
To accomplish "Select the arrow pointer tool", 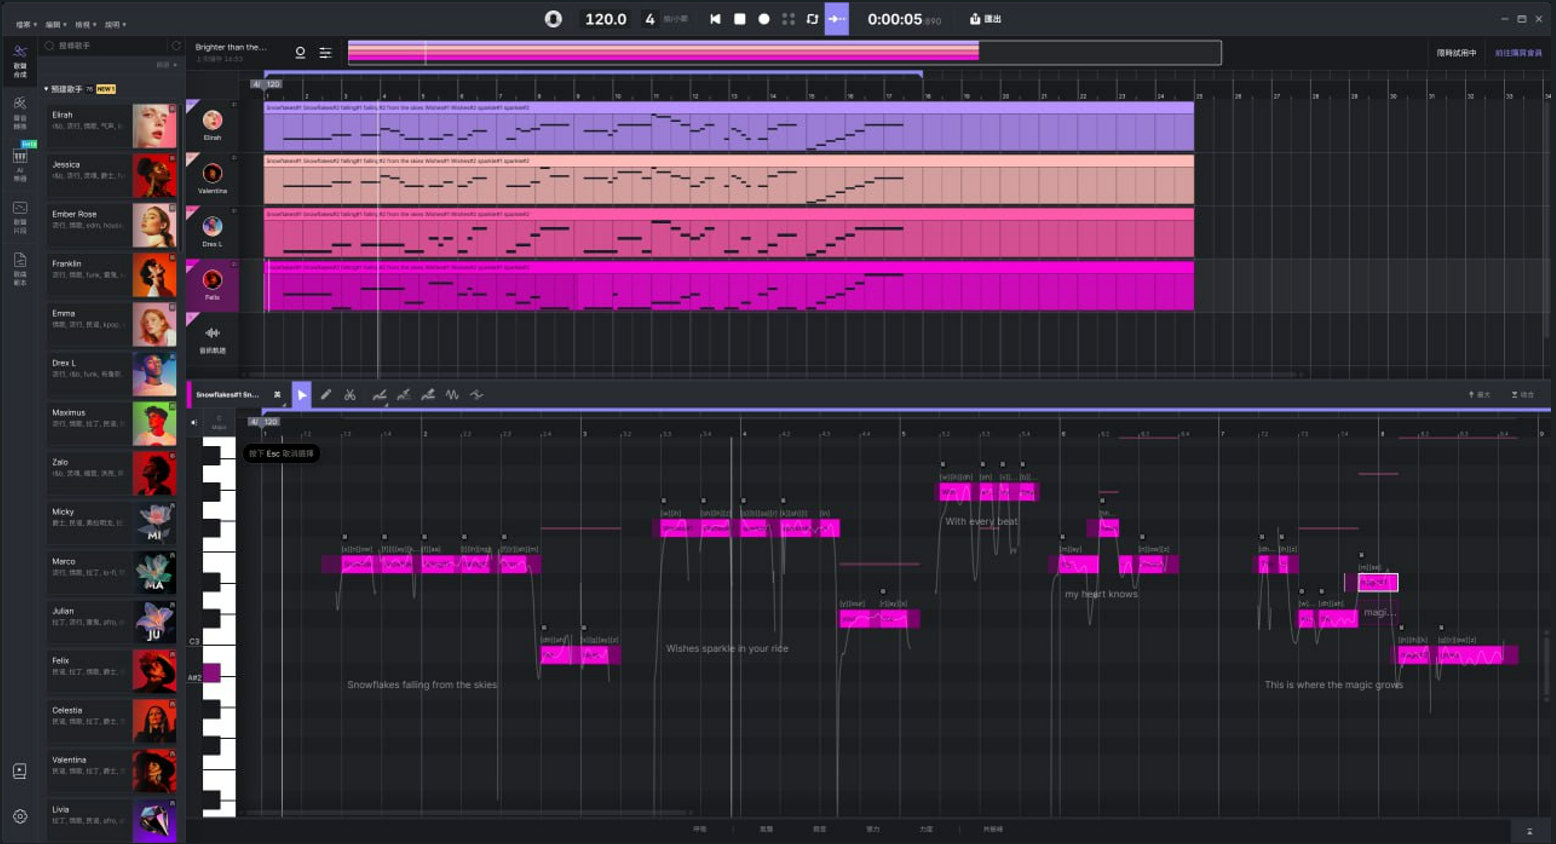I will [301, 395].
